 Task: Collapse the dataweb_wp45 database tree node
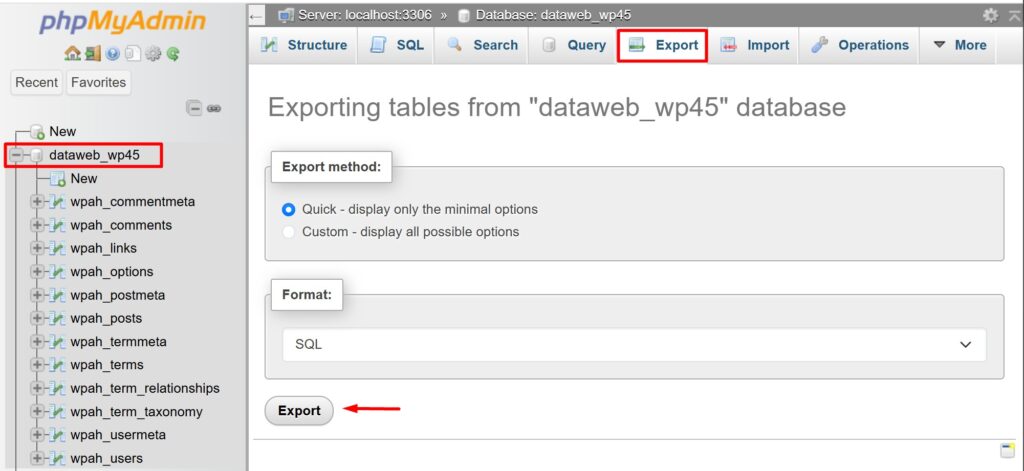coord(16,155)
